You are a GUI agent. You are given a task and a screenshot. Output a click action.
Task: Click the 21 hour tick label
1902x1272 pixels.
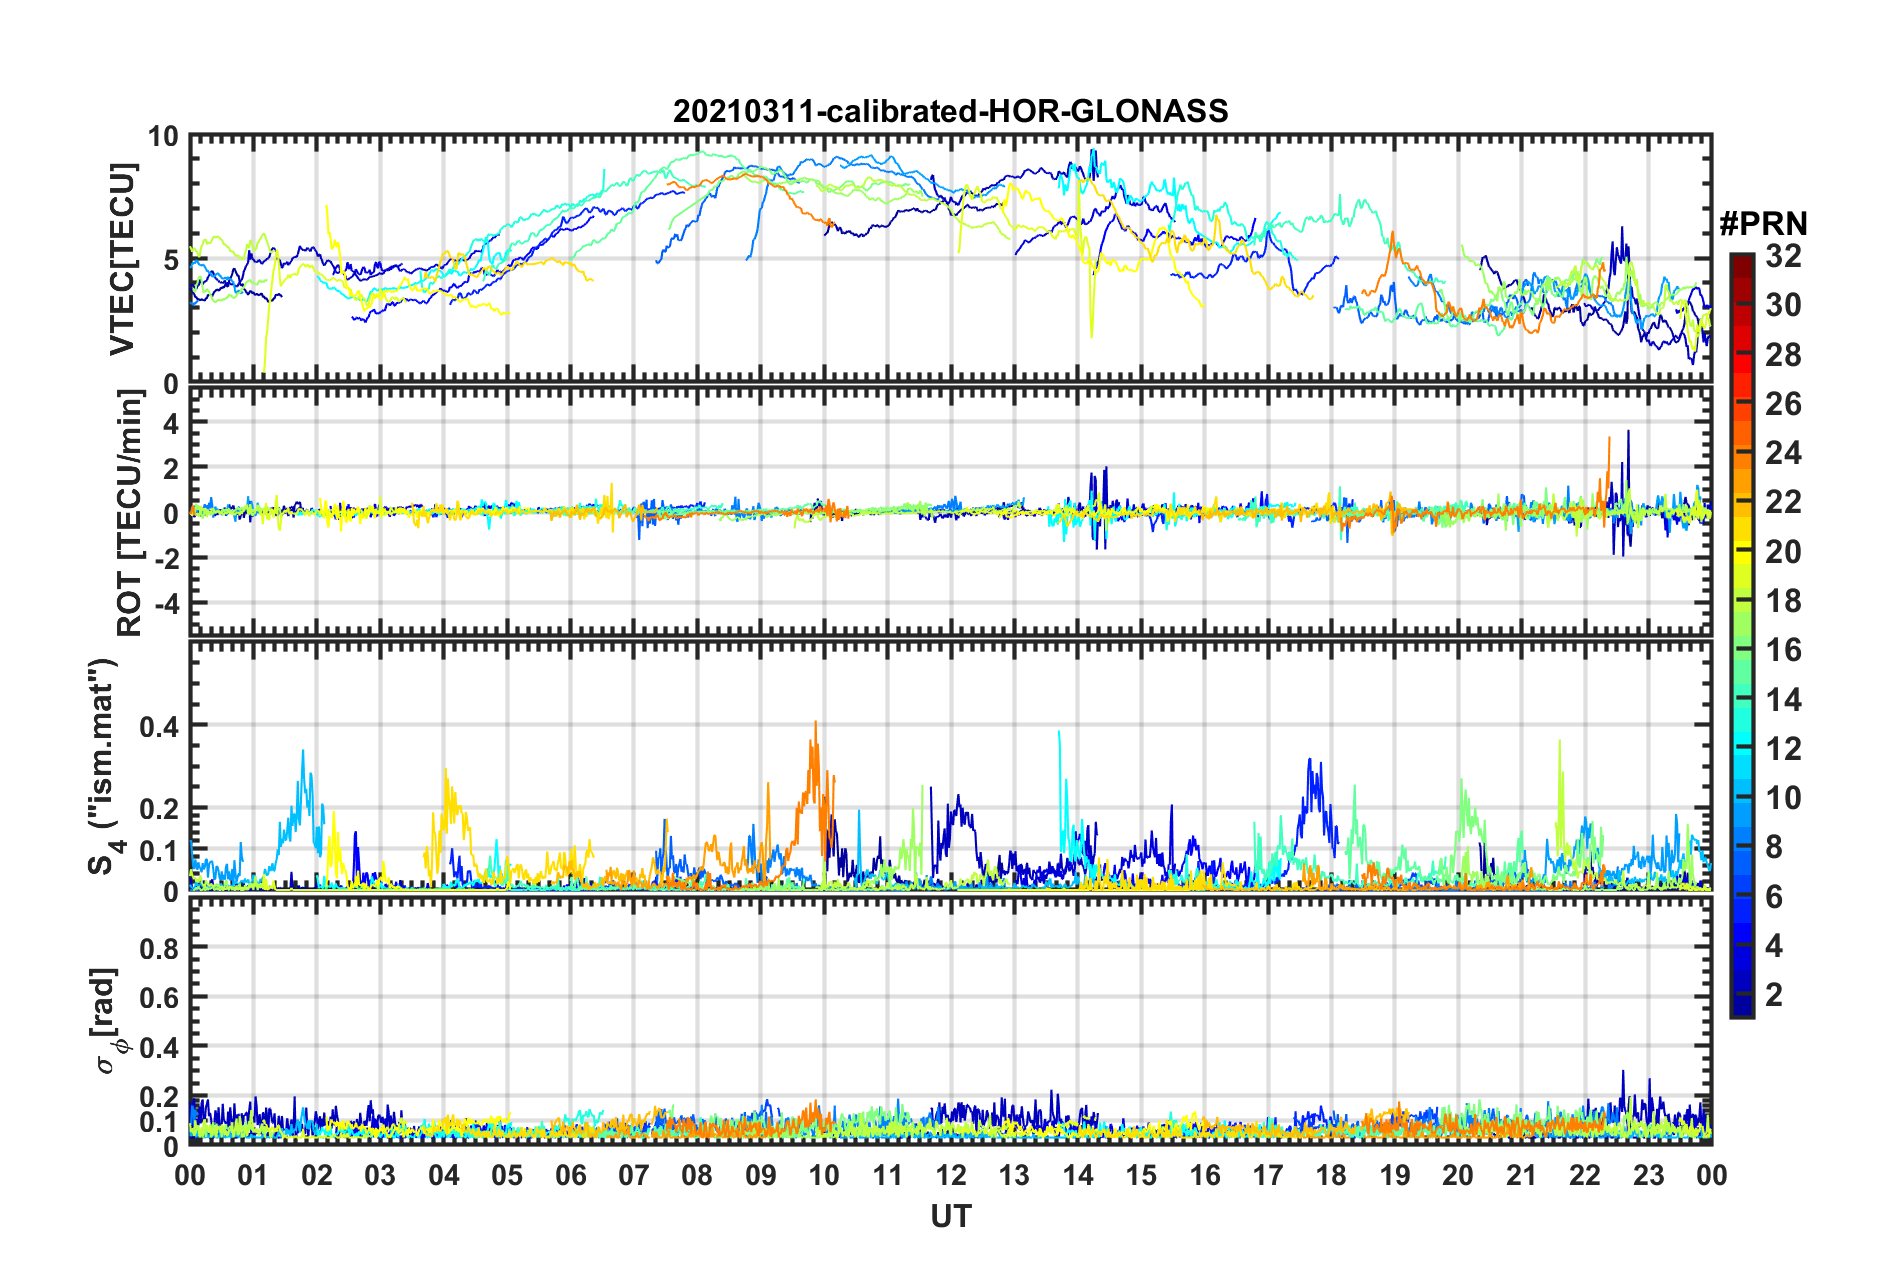pos(1522,1175)
